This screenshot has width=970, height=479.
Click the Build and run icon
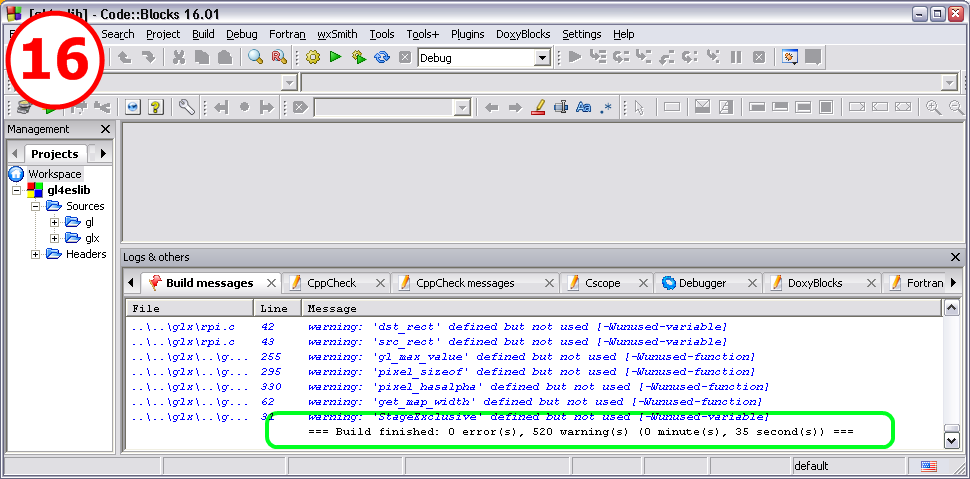coord(359,58)
